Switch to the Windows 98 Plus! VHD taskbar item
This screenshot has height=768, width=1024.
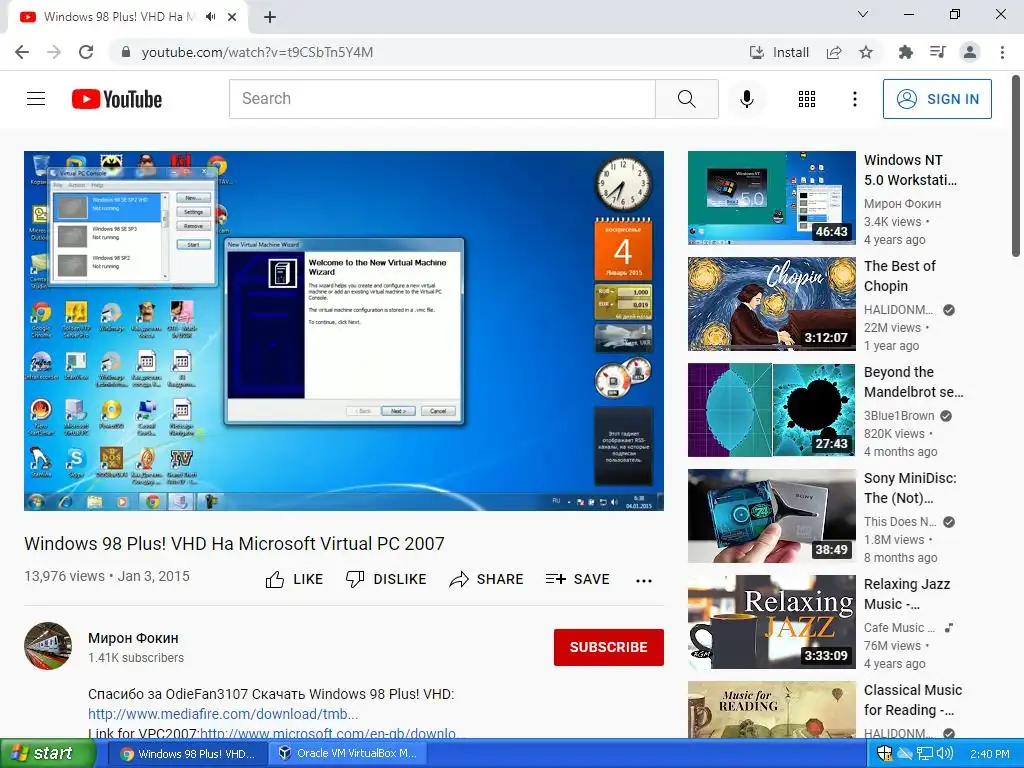click(x=187, y=754)
